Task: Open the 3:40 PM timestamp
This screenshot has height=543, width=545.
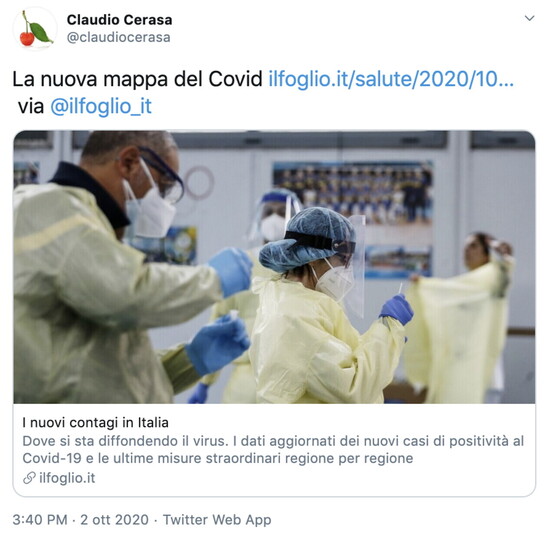Action: tap(40, 520)
